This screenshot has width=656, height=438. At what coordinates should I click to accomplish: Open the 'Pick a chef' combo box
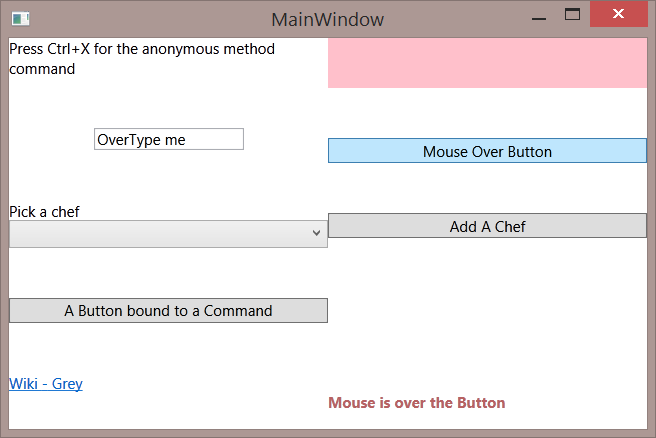pyautogui.click(x=168, y=234)
